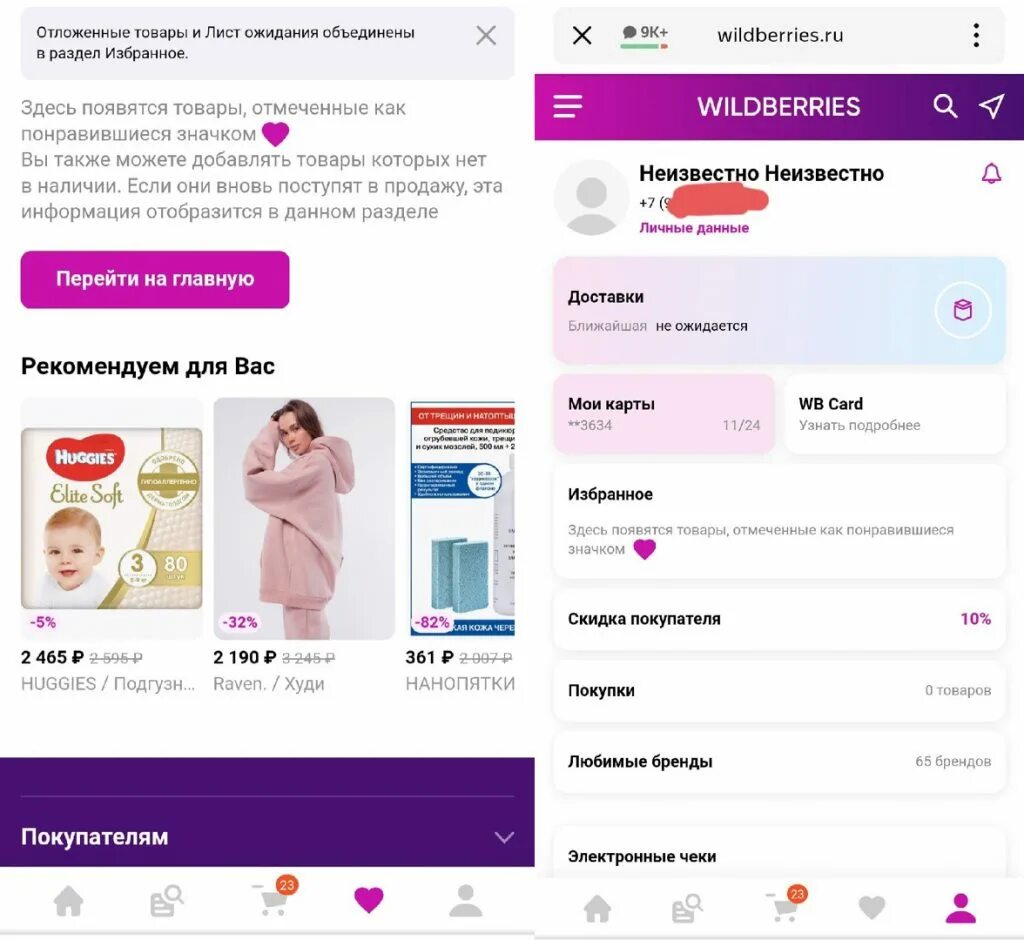This screenshot has width=1024, height=940.
Task: Click the Перейти на главную button
Action: [x=155, y=280]
